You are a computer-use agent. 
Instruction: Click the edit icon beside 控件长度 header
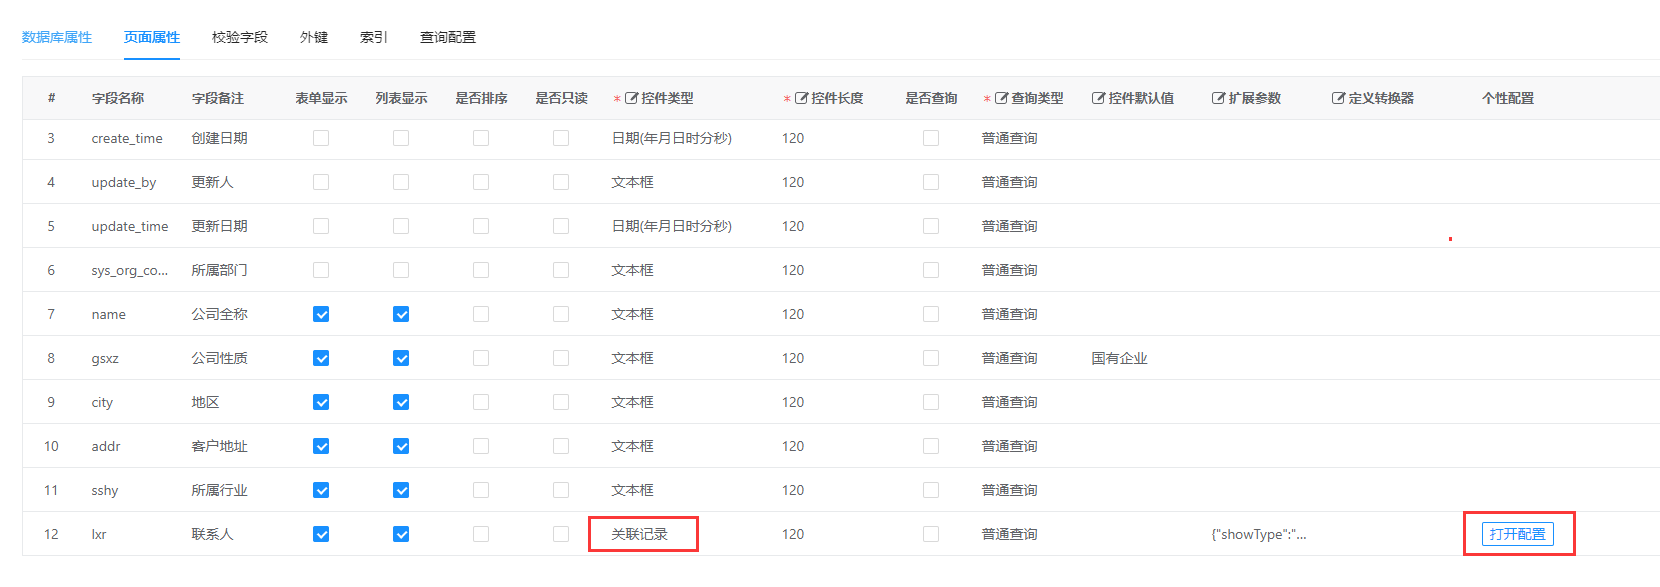point(801,98)
